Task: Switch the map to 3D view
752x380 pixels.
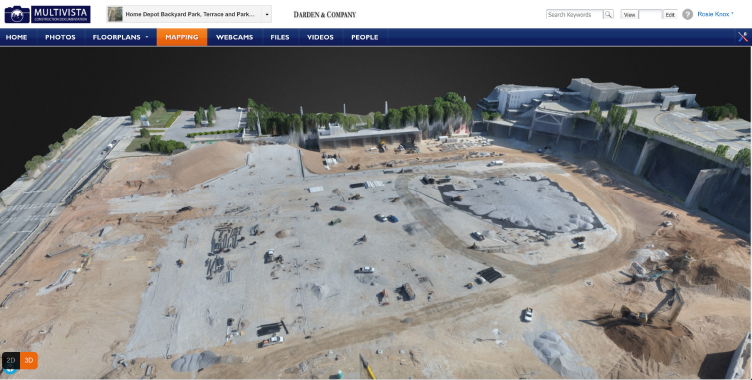Action: point(29,360)
